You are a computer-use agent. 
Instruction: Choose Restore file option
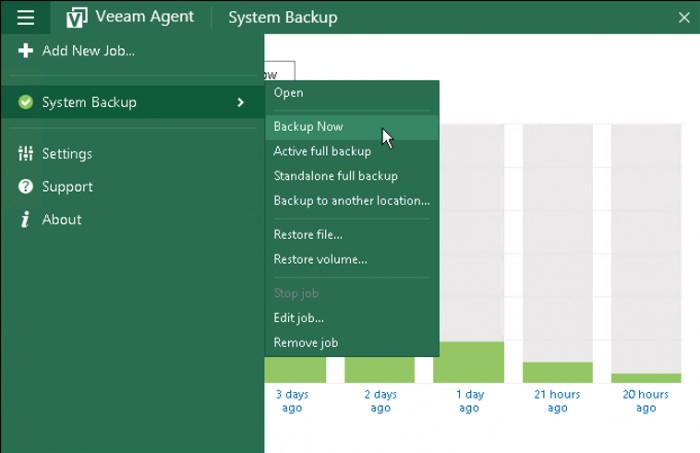(x=352, y=235)
